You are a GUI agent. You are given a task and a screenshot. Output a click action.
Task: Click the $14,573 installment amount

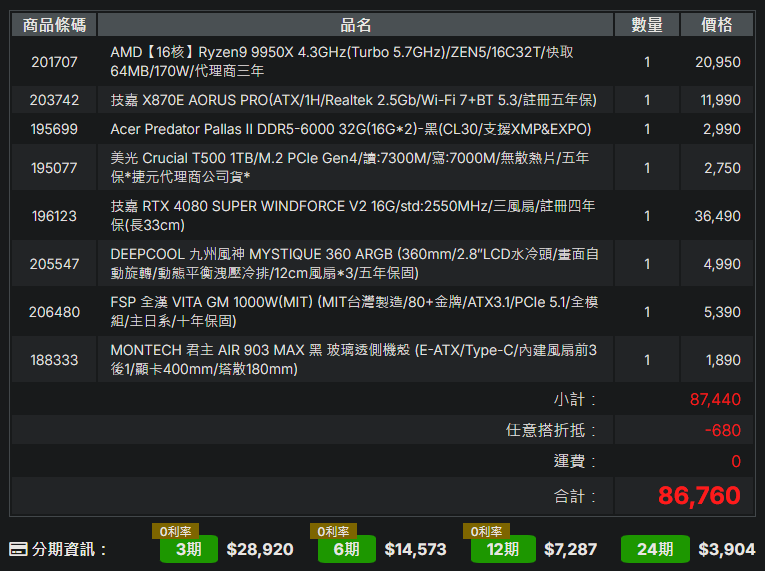tap(415, 549)
